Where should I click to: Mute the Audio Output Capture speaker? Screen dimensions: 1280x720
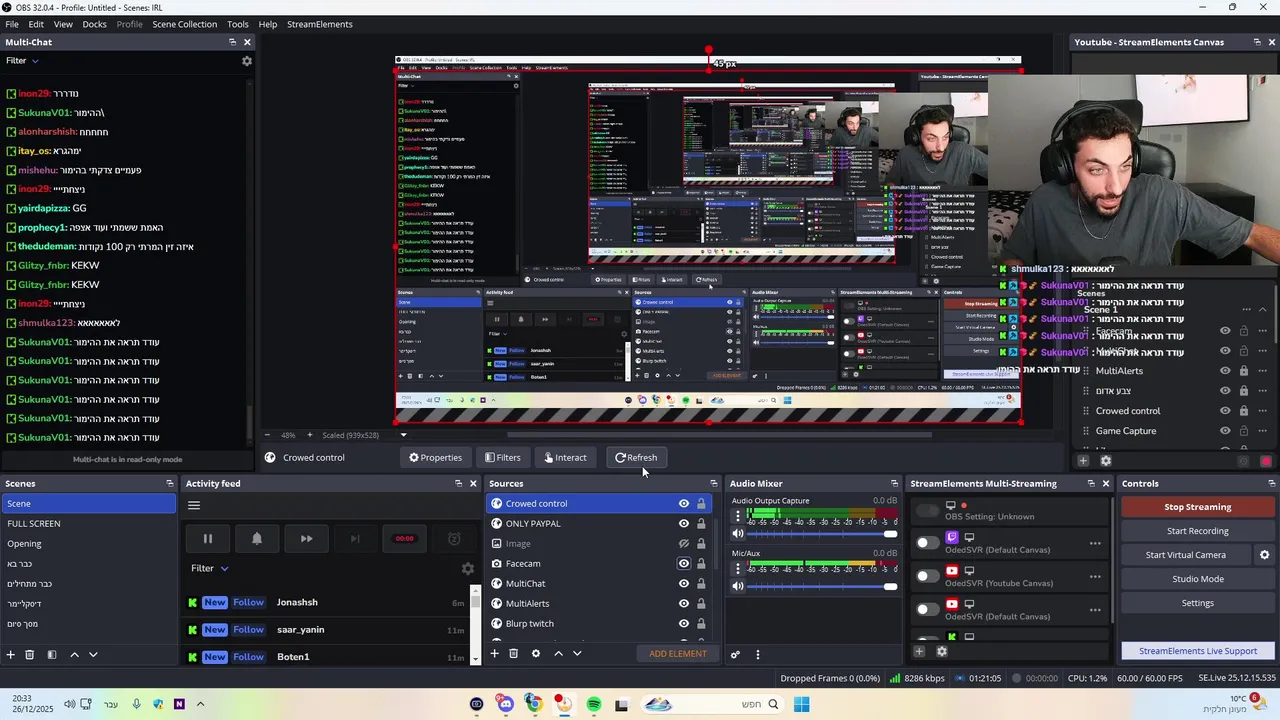(x=738, y=533)
